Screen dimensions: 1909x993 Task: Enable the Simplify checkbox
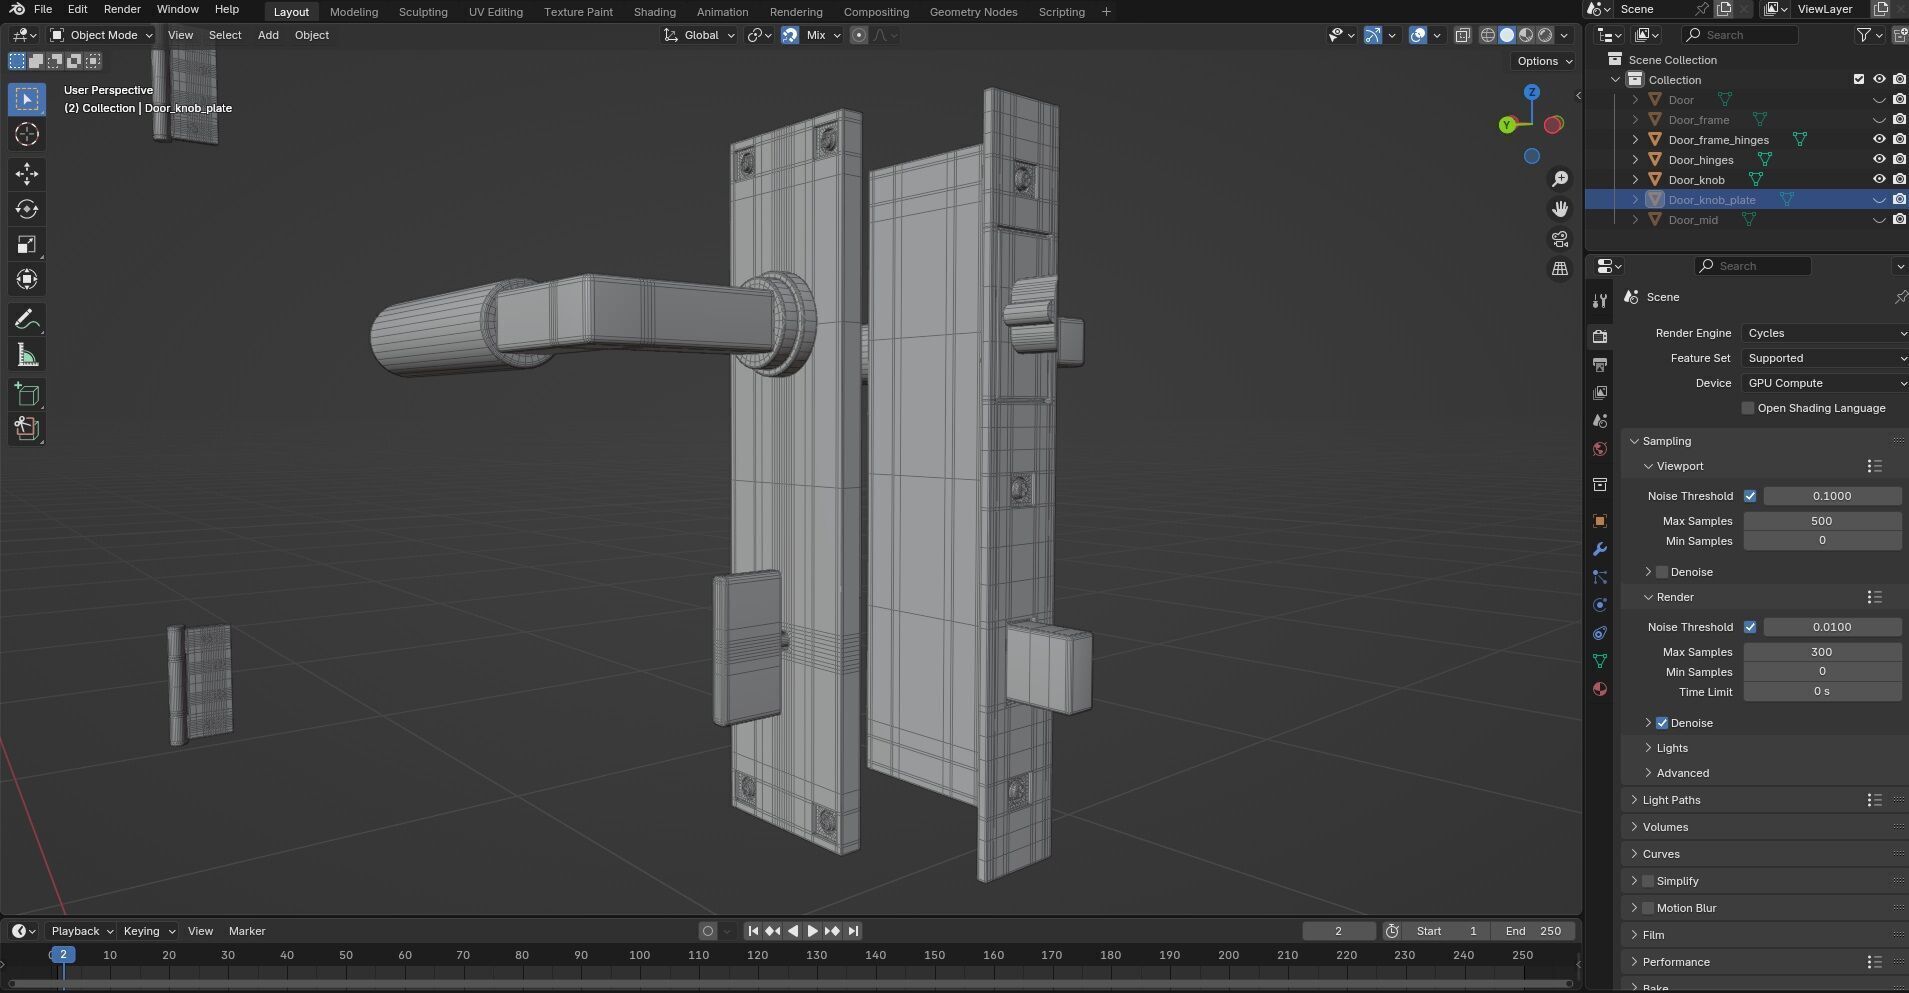(1648, 881)
